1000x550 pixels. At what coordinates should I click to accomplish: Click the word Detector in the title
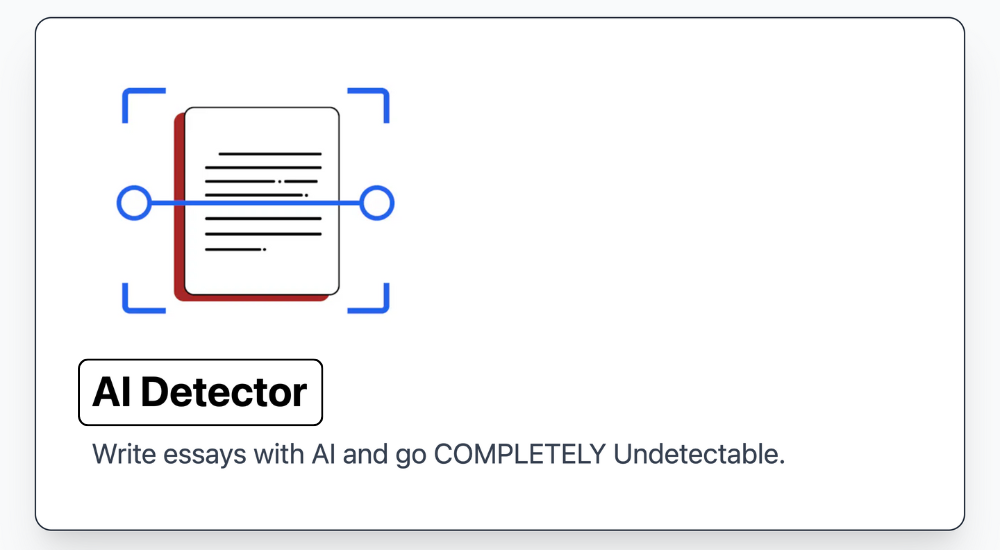point(224,392)
